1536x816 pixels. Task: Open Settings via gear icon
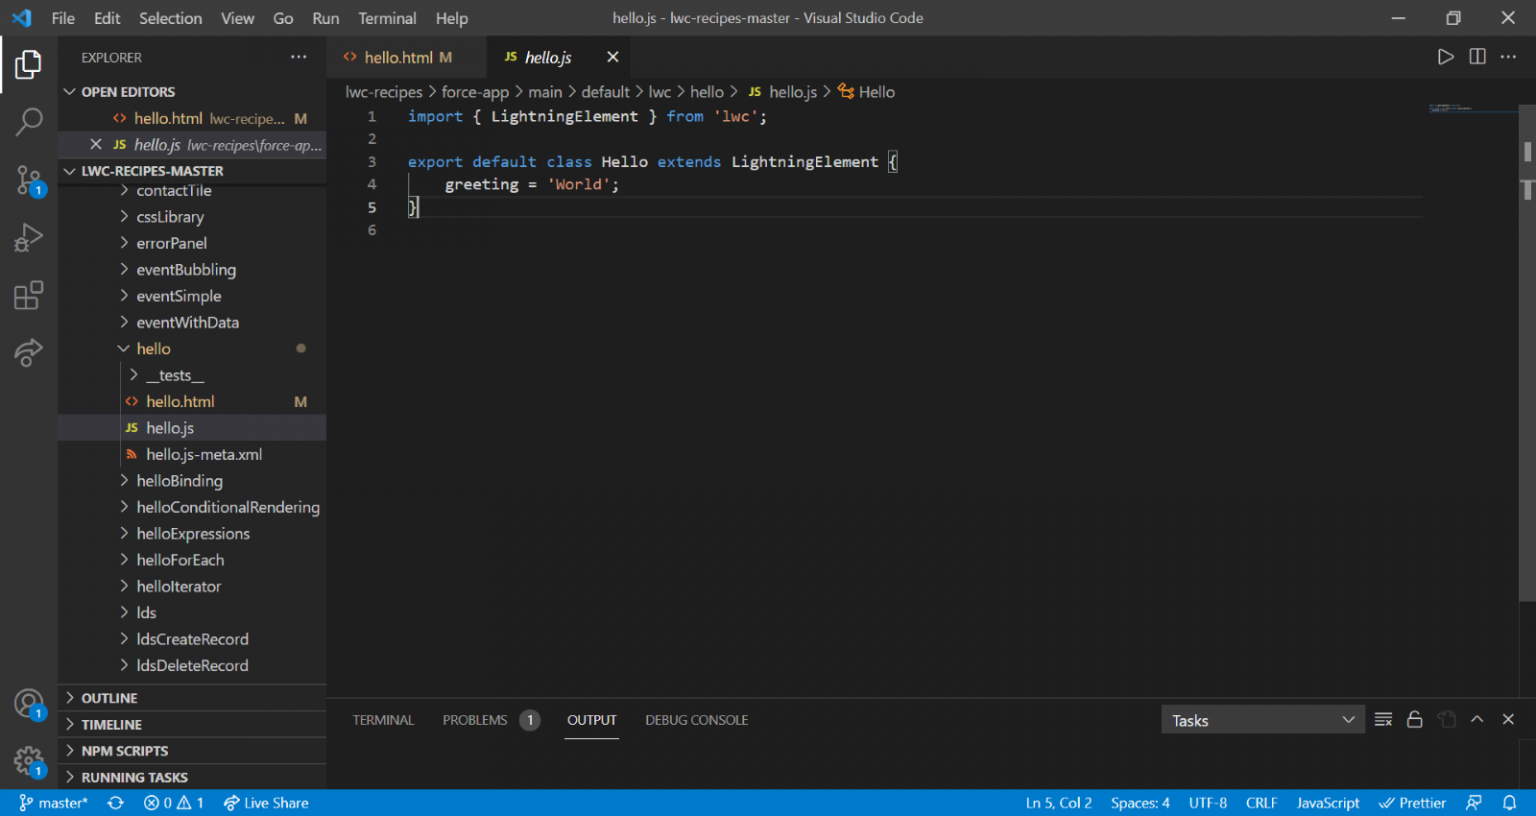pos(28,762)
